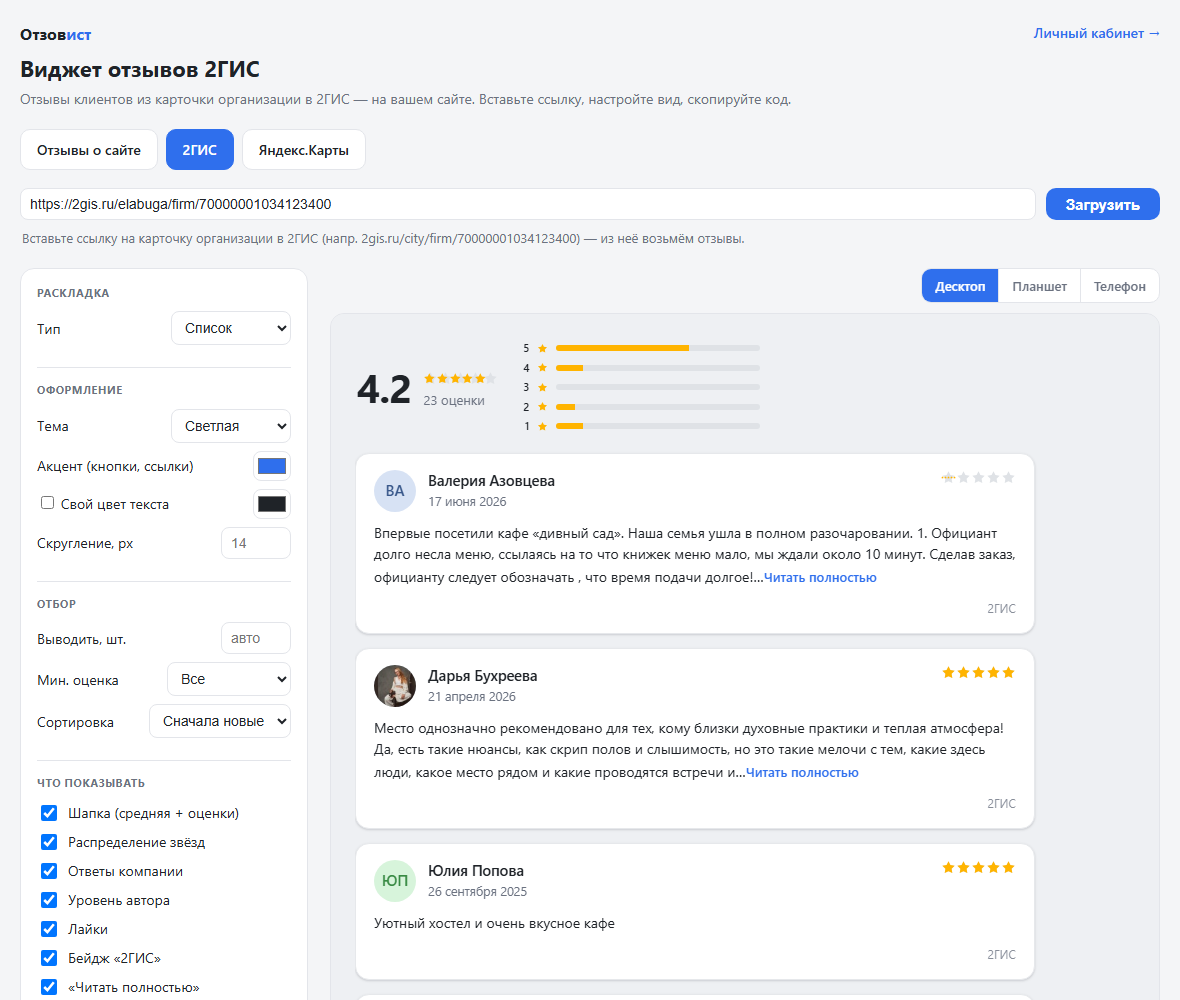Switch to the Яндекс.Карты tab

(304, 150)
